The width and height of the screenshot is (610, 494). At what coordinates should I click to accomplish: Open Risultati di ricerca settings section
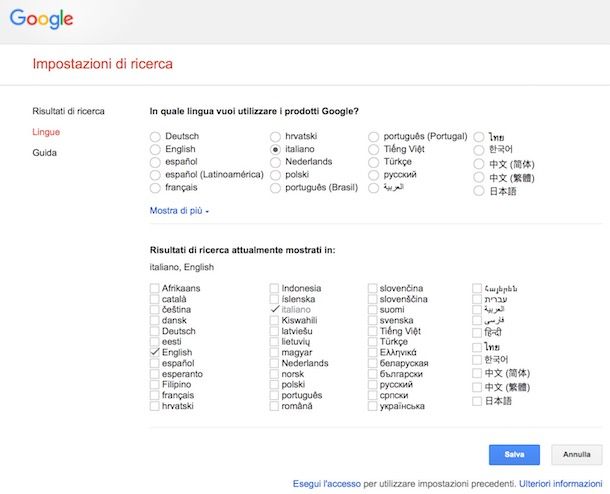coord(68,111)
